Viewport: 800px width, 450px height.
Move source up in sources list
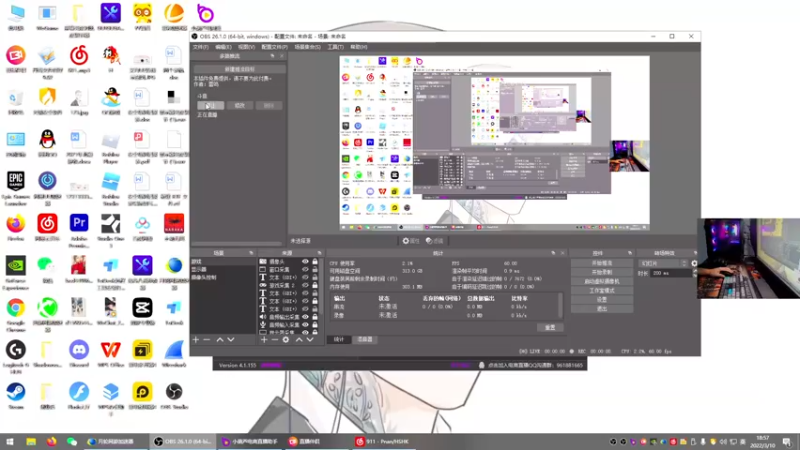[x=299, y=339]
